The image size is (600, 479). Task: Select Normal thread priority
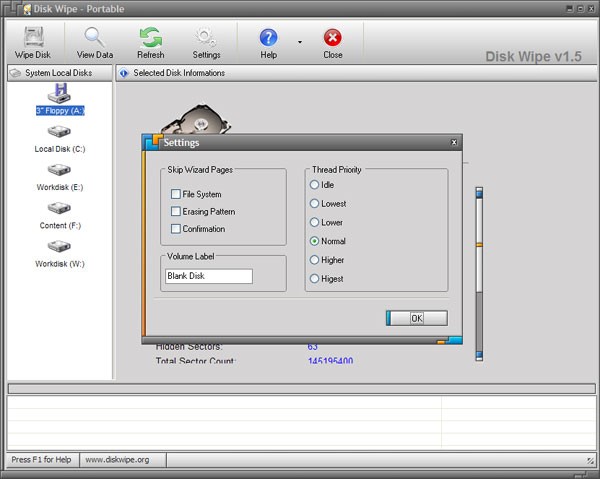(314, 241)
